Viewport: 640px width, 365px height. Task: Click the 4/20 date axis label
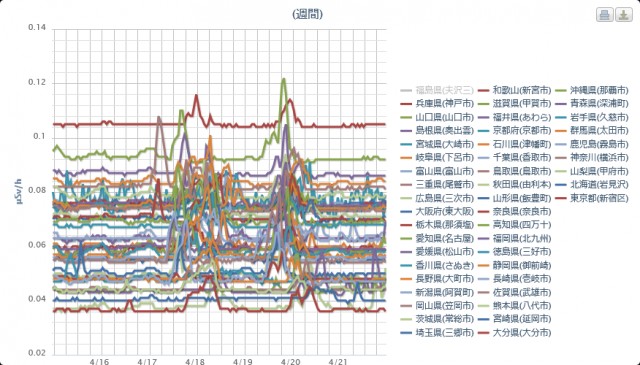290,362
